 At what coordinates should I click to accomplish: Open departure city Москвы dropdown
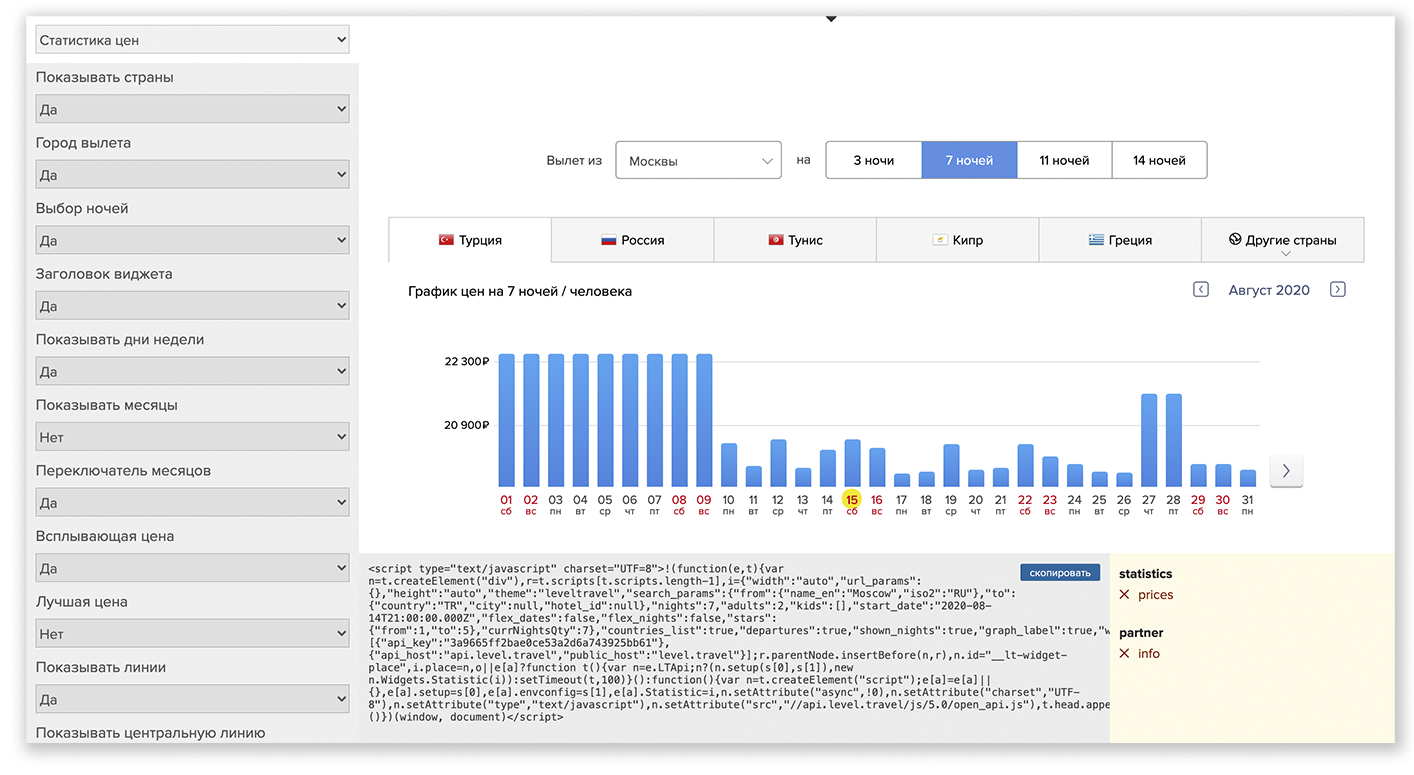click(x=698, y=160)
